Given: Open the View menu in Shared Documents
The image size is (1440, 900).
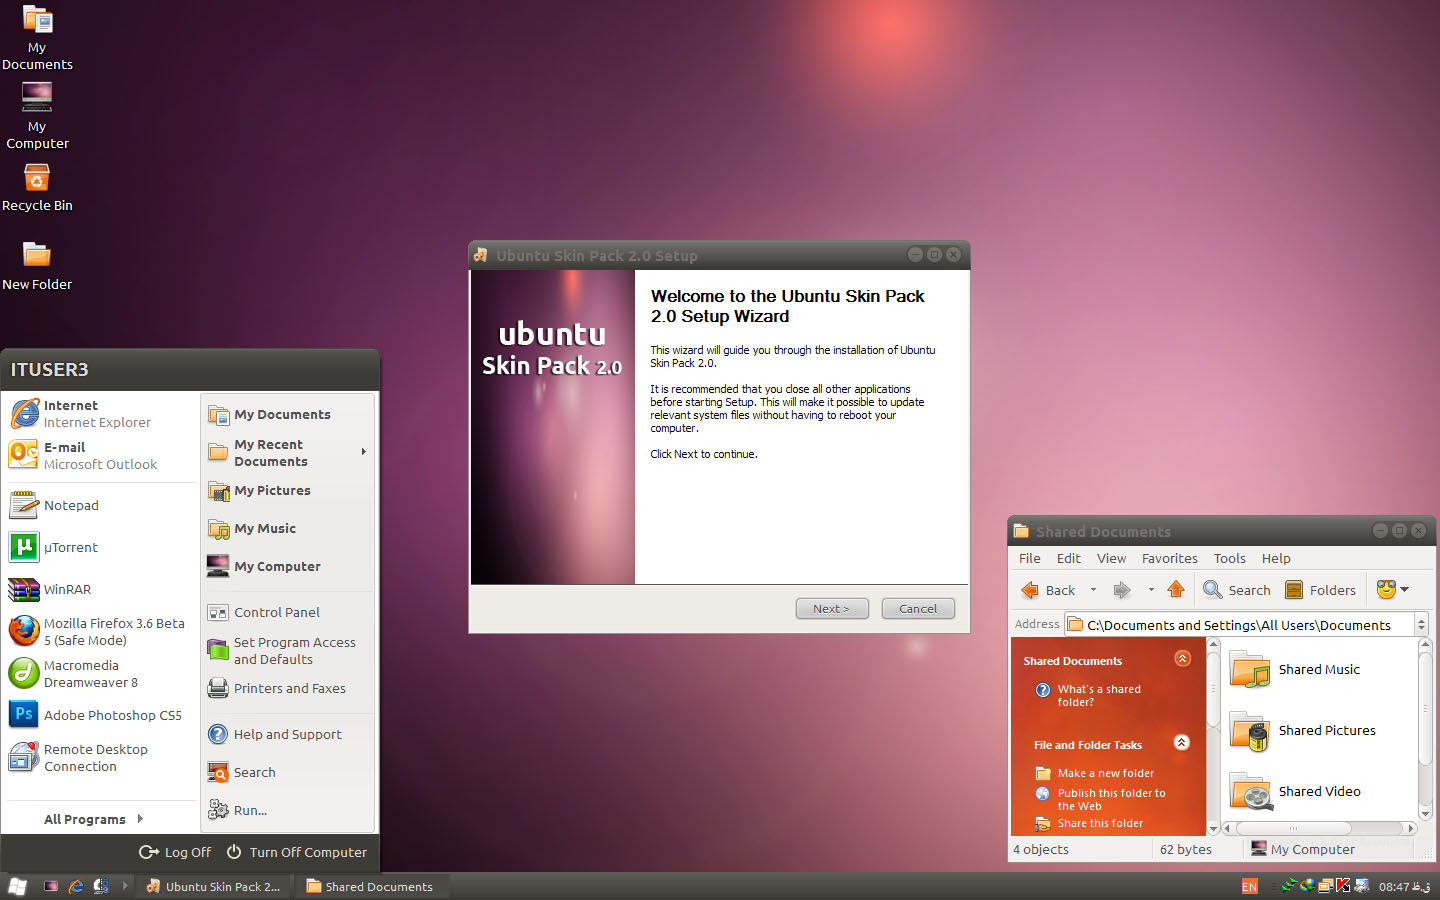Looking at the screenshot, I should pos(1111,558).
